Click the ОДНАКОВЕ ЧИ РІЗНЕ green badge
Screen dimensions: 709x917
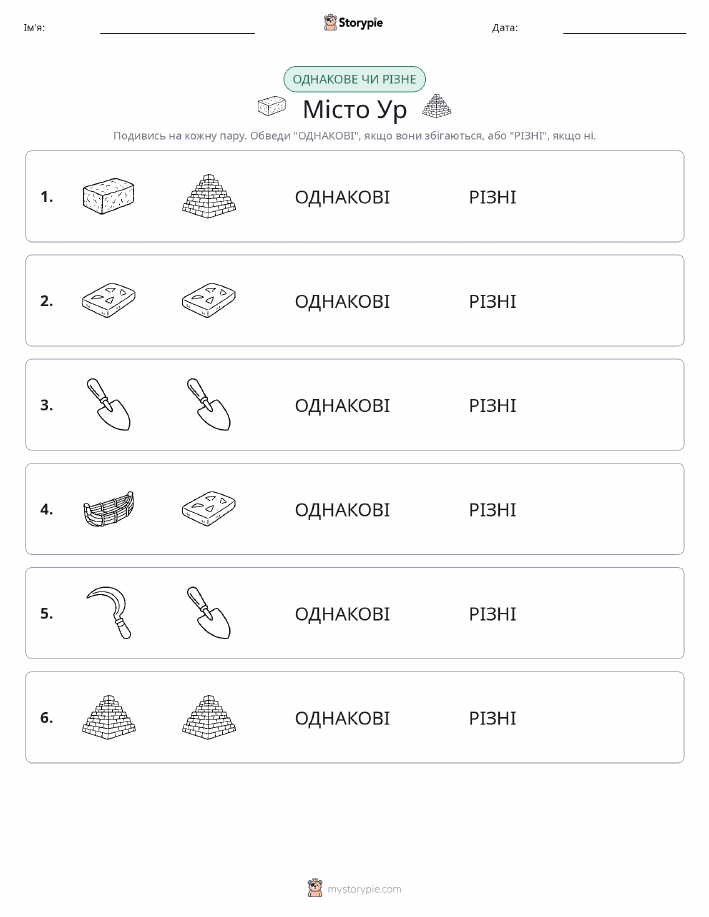point(354,79)
